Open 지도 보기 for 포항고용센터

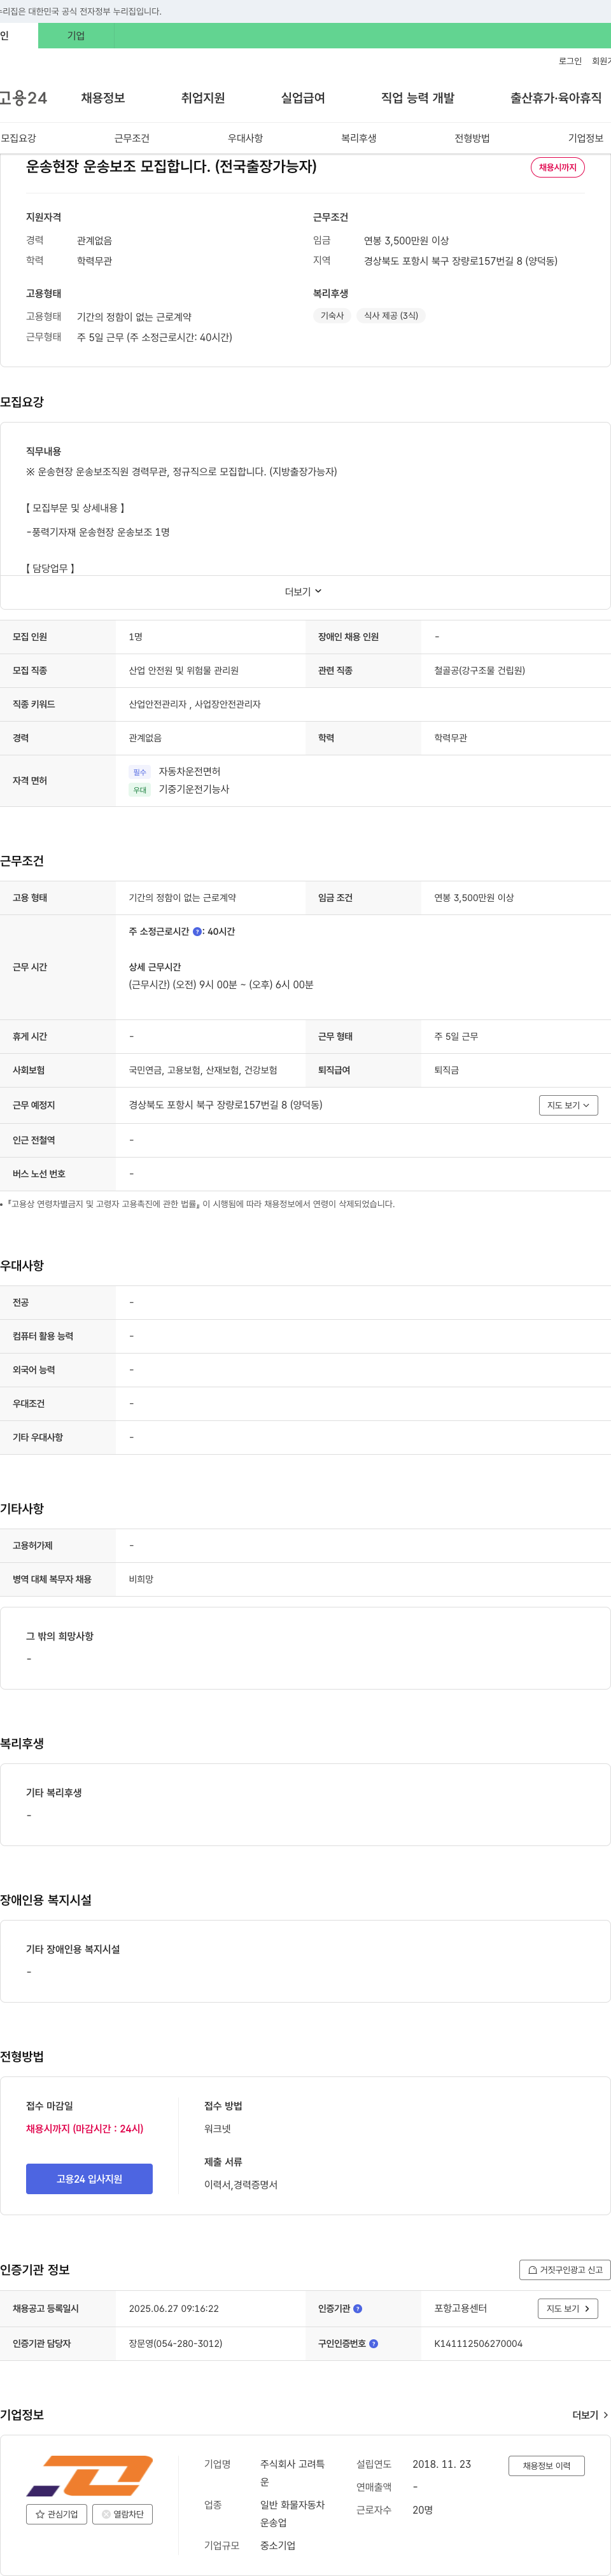coord(568,2308)
